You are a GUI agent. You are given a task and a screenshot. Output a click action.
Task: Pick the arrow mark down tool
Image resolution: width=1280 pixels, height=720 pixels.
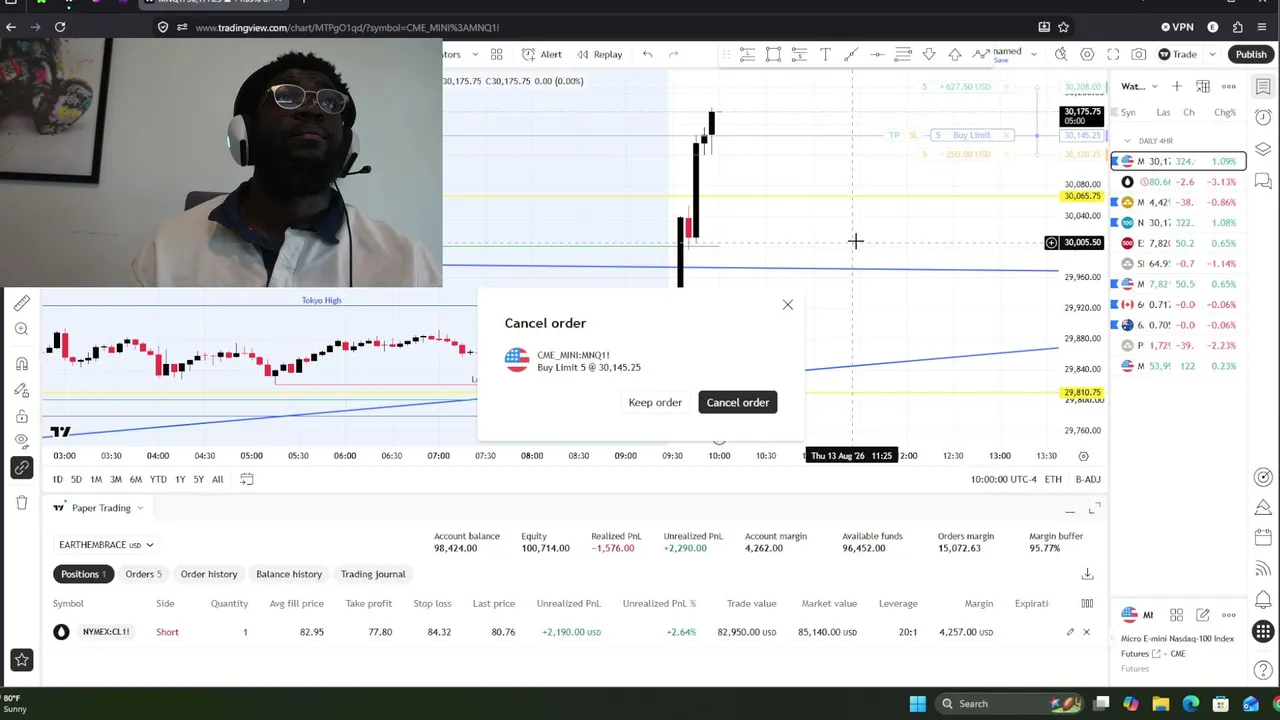[929, 54]
